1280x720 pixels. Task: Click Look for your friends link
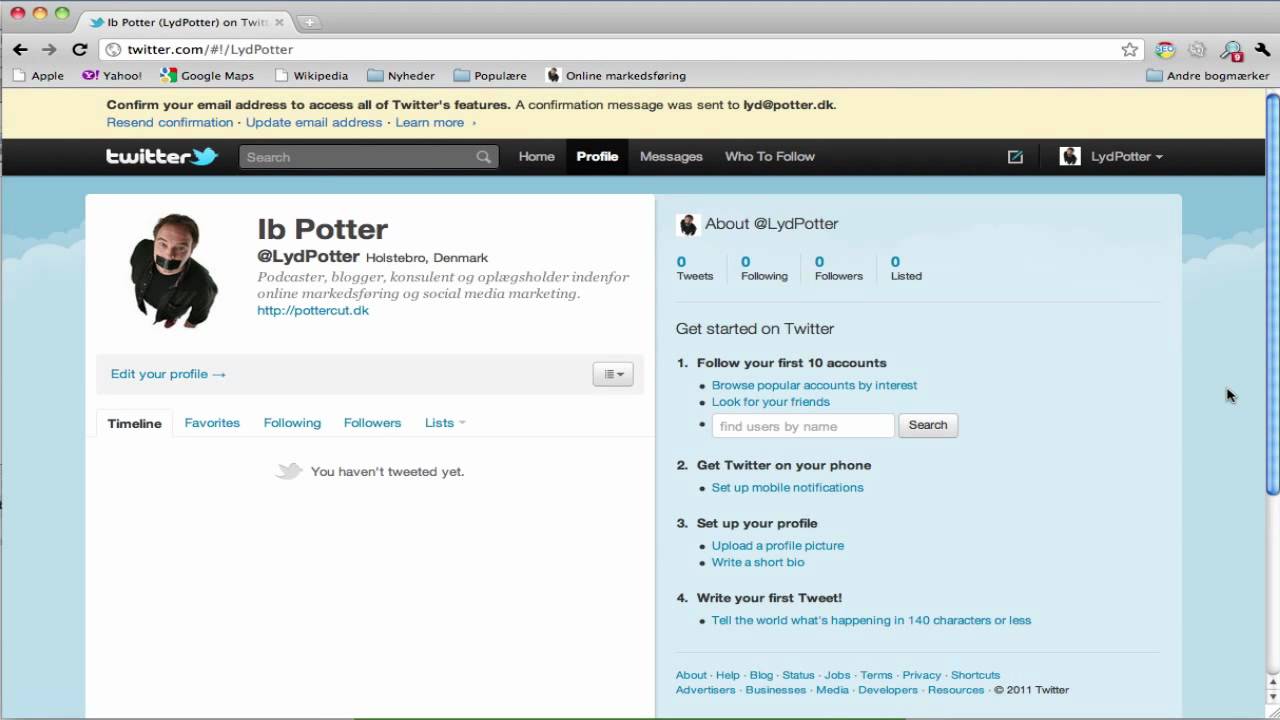tap(771, 402)
